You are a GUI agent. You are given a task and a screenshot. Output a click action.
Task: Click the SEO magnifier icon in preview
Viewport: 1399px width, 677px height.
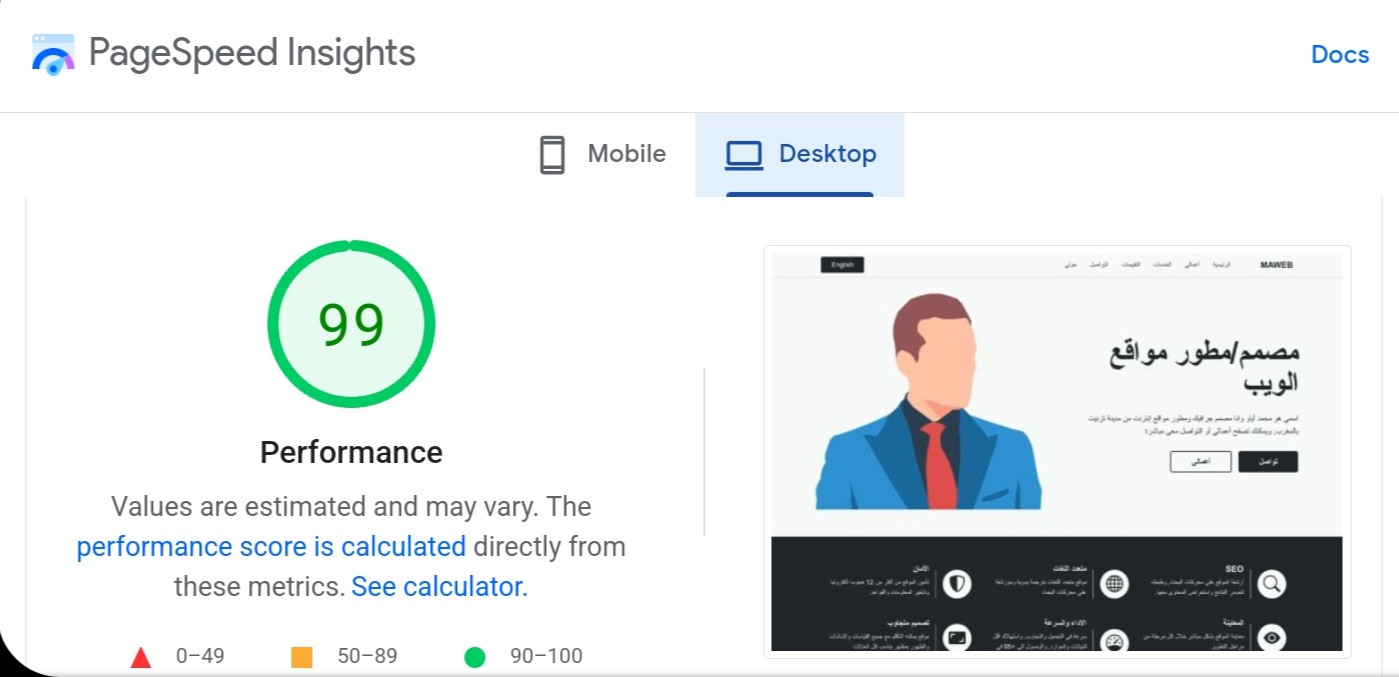click(x=1271, y=584)
